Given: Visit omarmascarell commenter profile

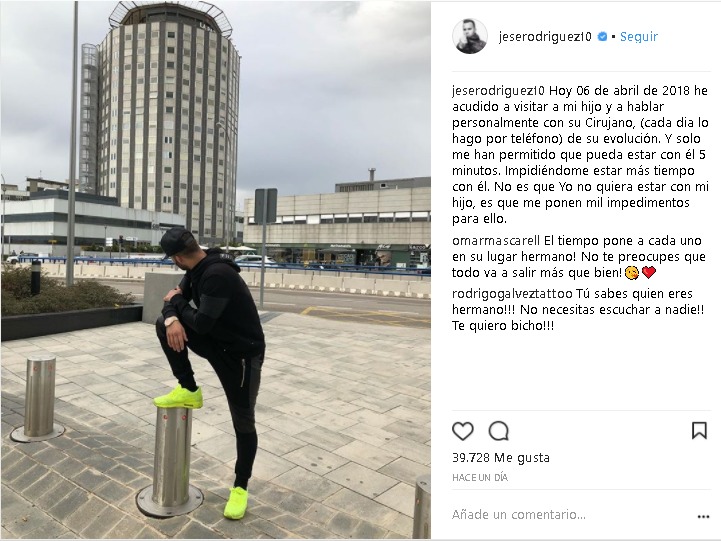Looking at the screenshot, I should pyautogui.click(x=496, y=240).
